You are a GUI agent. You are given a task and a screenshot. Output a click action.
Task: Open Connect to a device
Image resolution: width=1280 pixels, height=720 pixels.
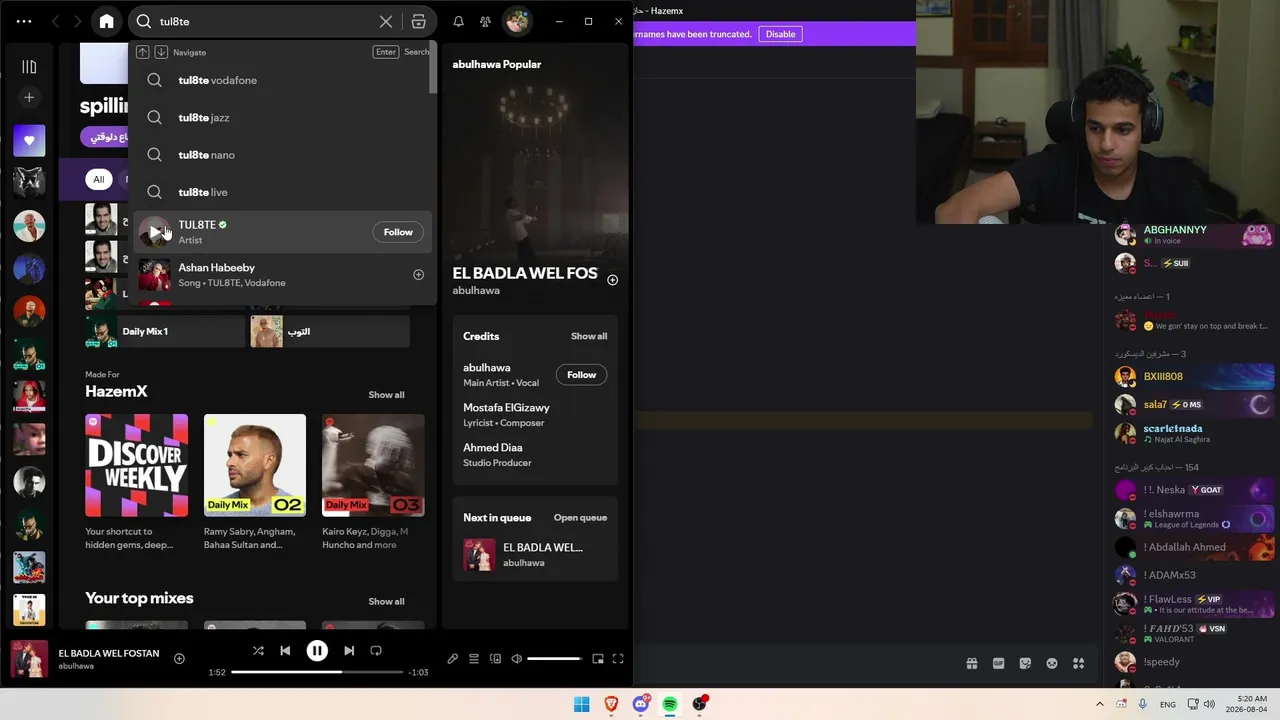pos(495,659)
